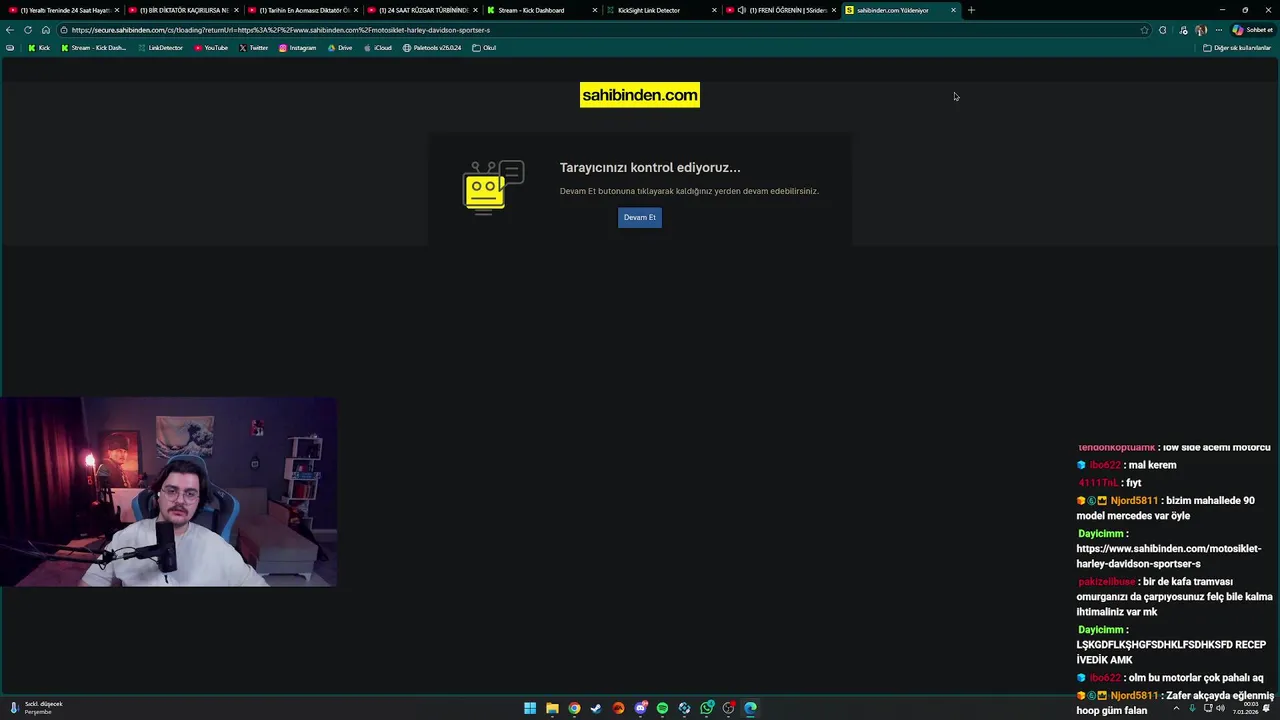
Task: Click the taskbar clock and date
Action: [x=1245, y=708]
